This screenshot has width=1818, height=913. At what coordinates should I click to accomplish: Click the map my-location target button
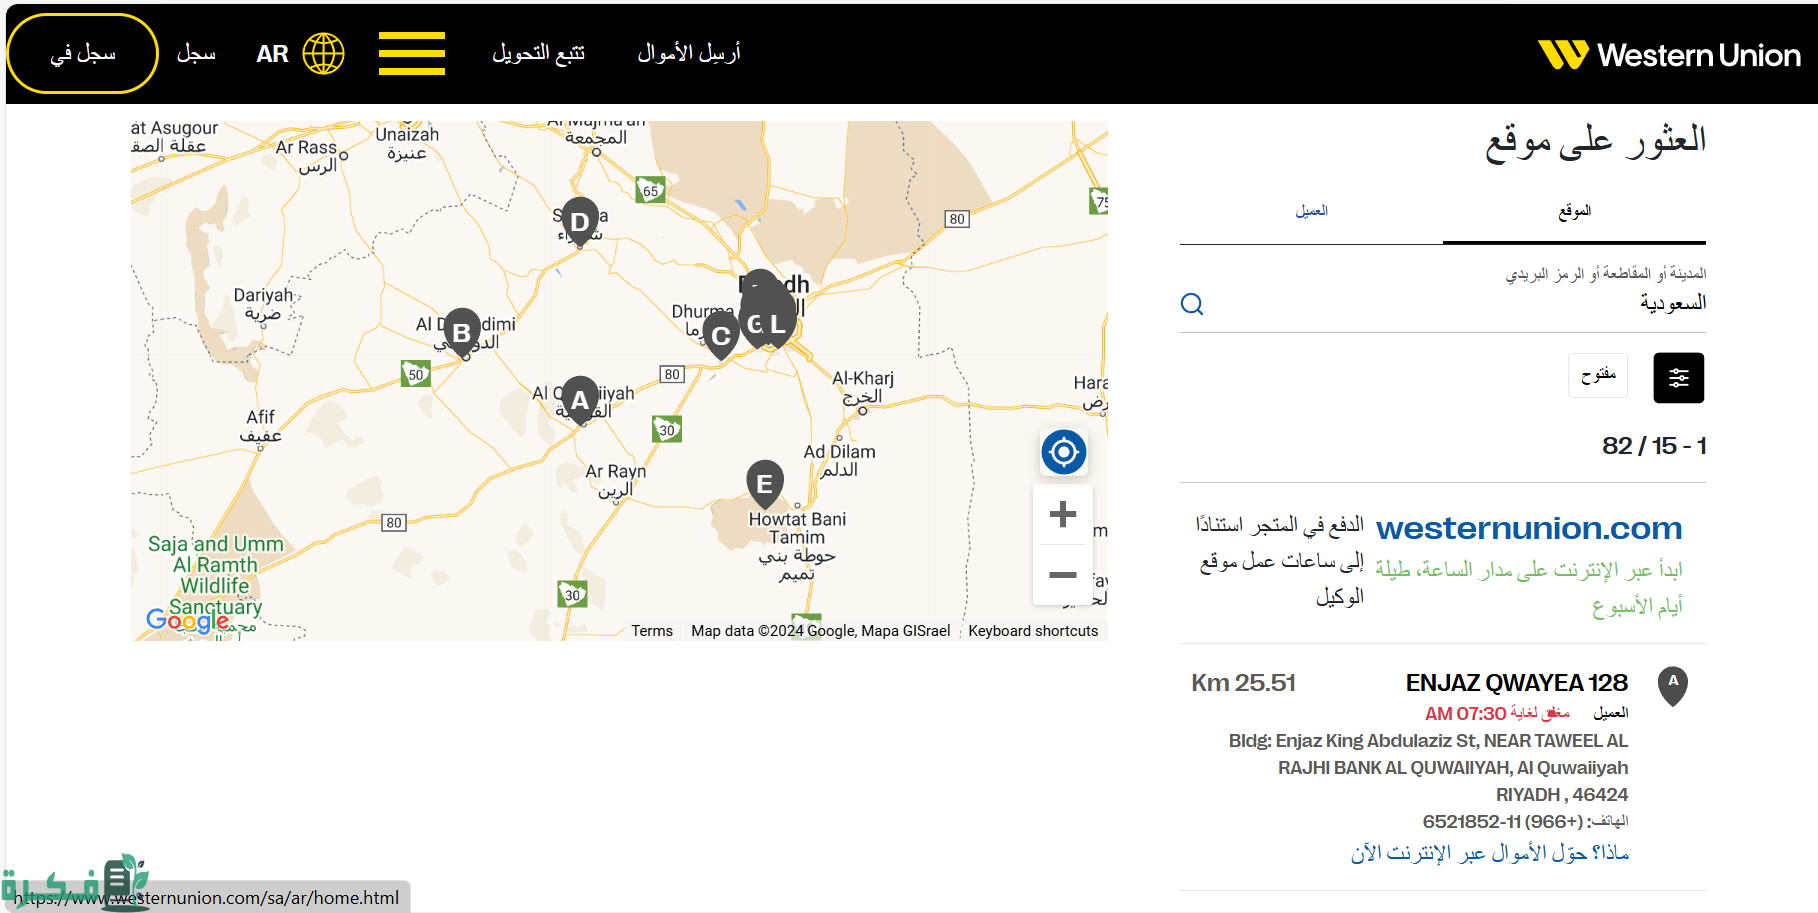(1063, 453)
